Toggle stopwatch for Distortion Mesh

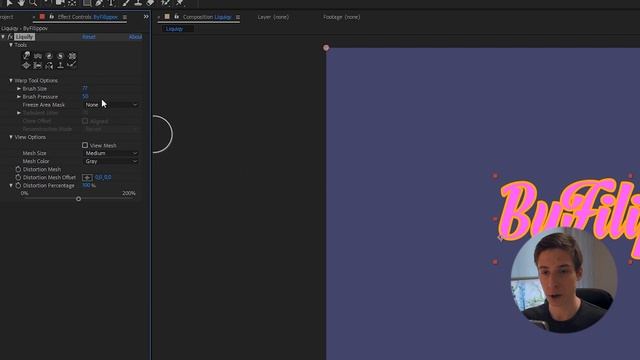coord(18,169)
